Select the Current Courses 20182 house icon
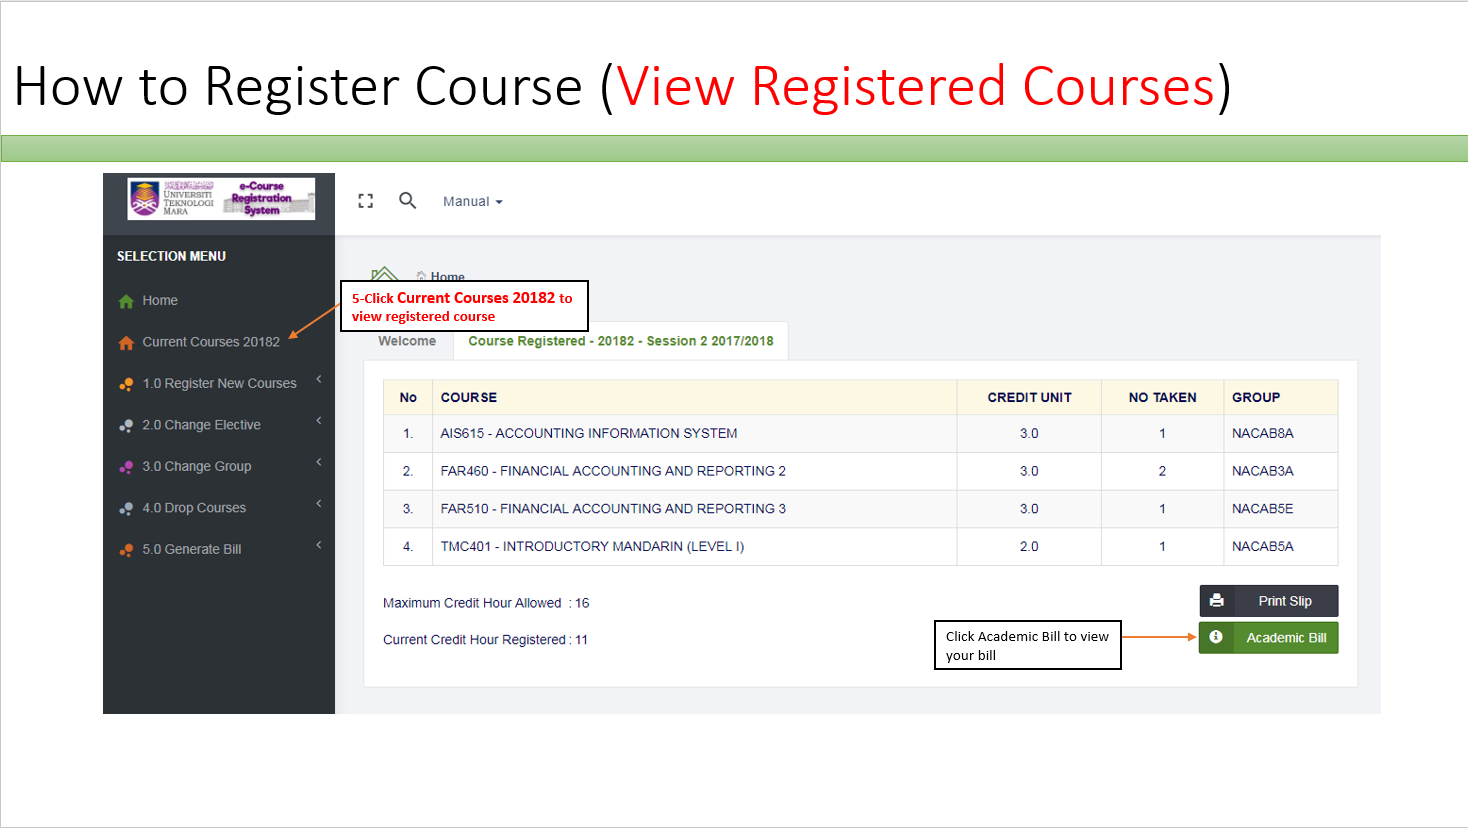Image resolution: width=1468 pixels, height=828 pixels. [127, 341]
